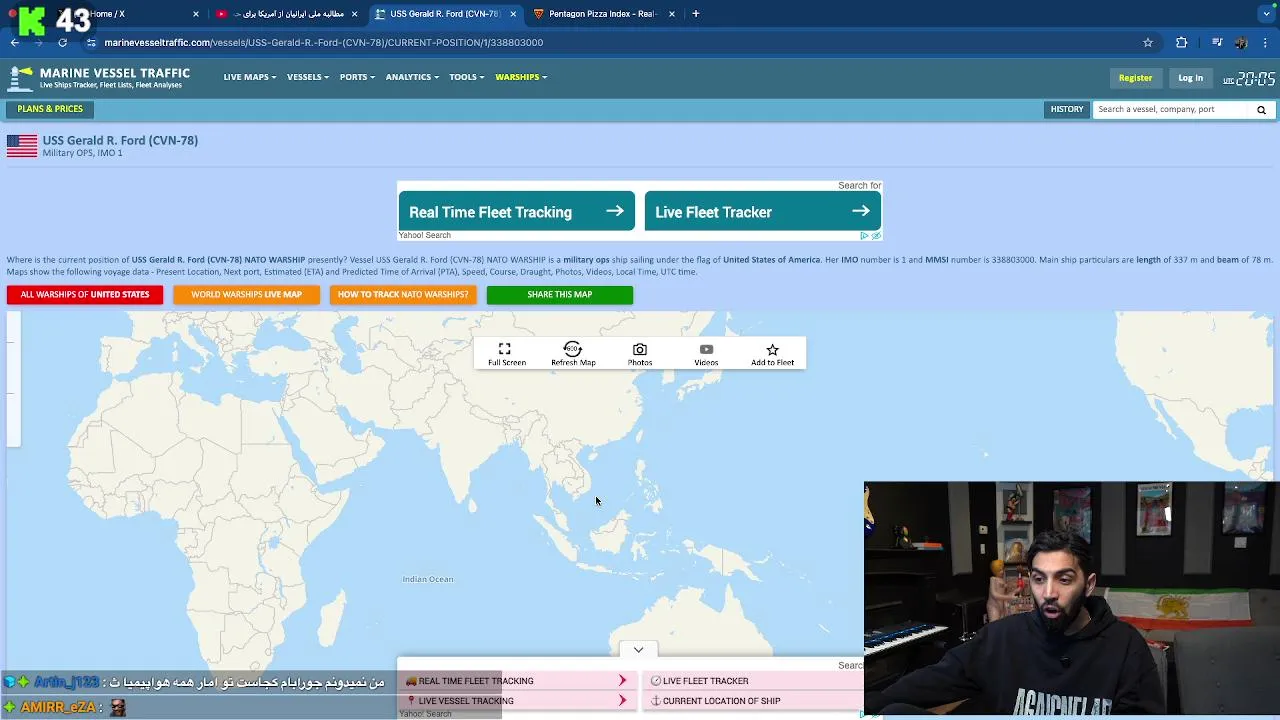Click Real Time Fleet Tracking ad
The height and width of the screenshot is (720, 1280).
[516, 211]
